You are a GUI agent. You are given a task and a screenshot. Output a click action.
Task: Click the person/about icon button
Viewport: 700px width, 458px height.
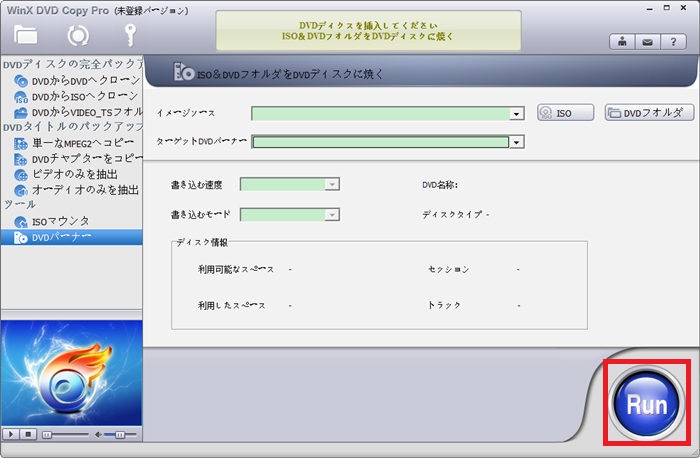tap(622, 42)
